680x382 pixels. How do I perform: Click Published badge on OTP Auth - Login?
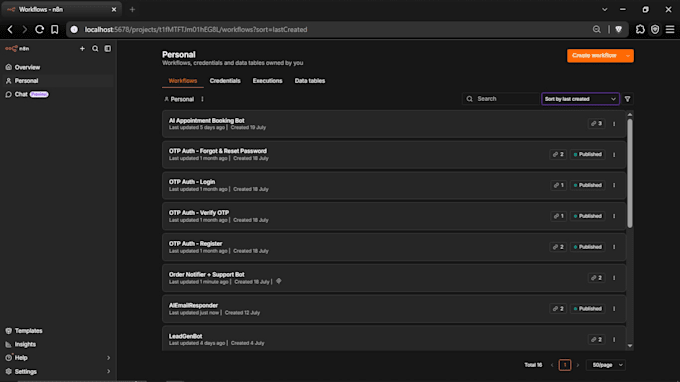pos(588,185)
